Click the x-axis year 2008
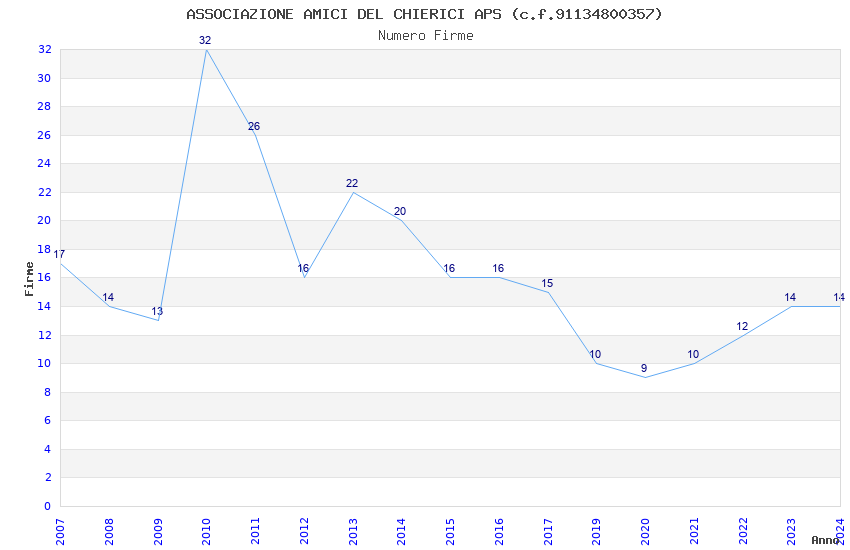Screen dimensions: 850x550 click(108, 531)
